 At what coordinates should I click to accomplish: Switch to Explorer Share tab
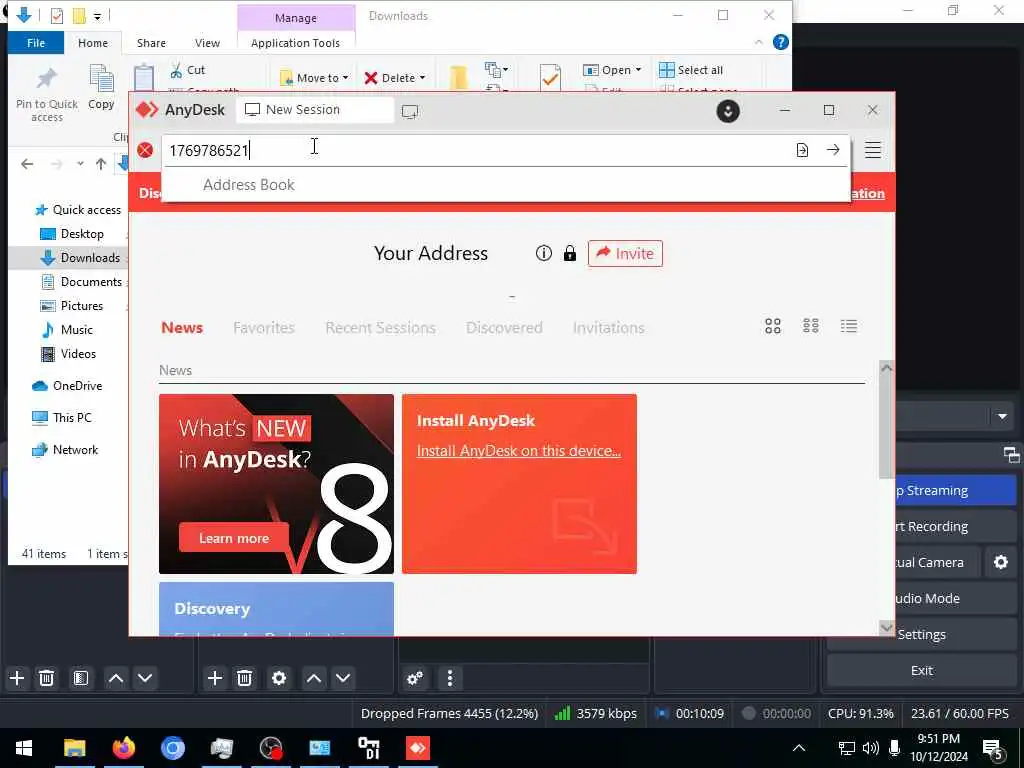point(151,43)
